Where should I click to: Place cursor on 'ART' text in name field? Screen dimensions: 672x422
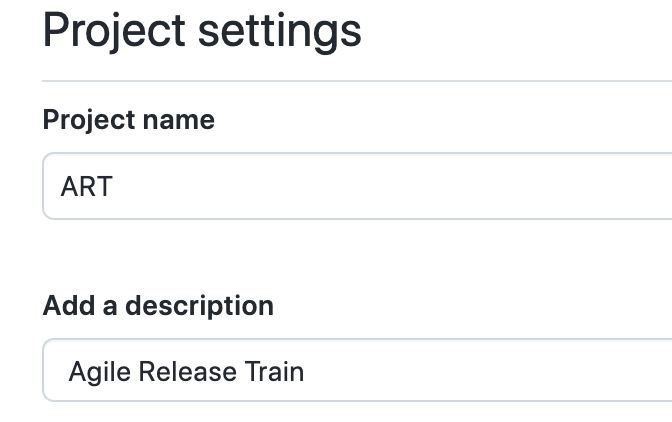point(86,187)
